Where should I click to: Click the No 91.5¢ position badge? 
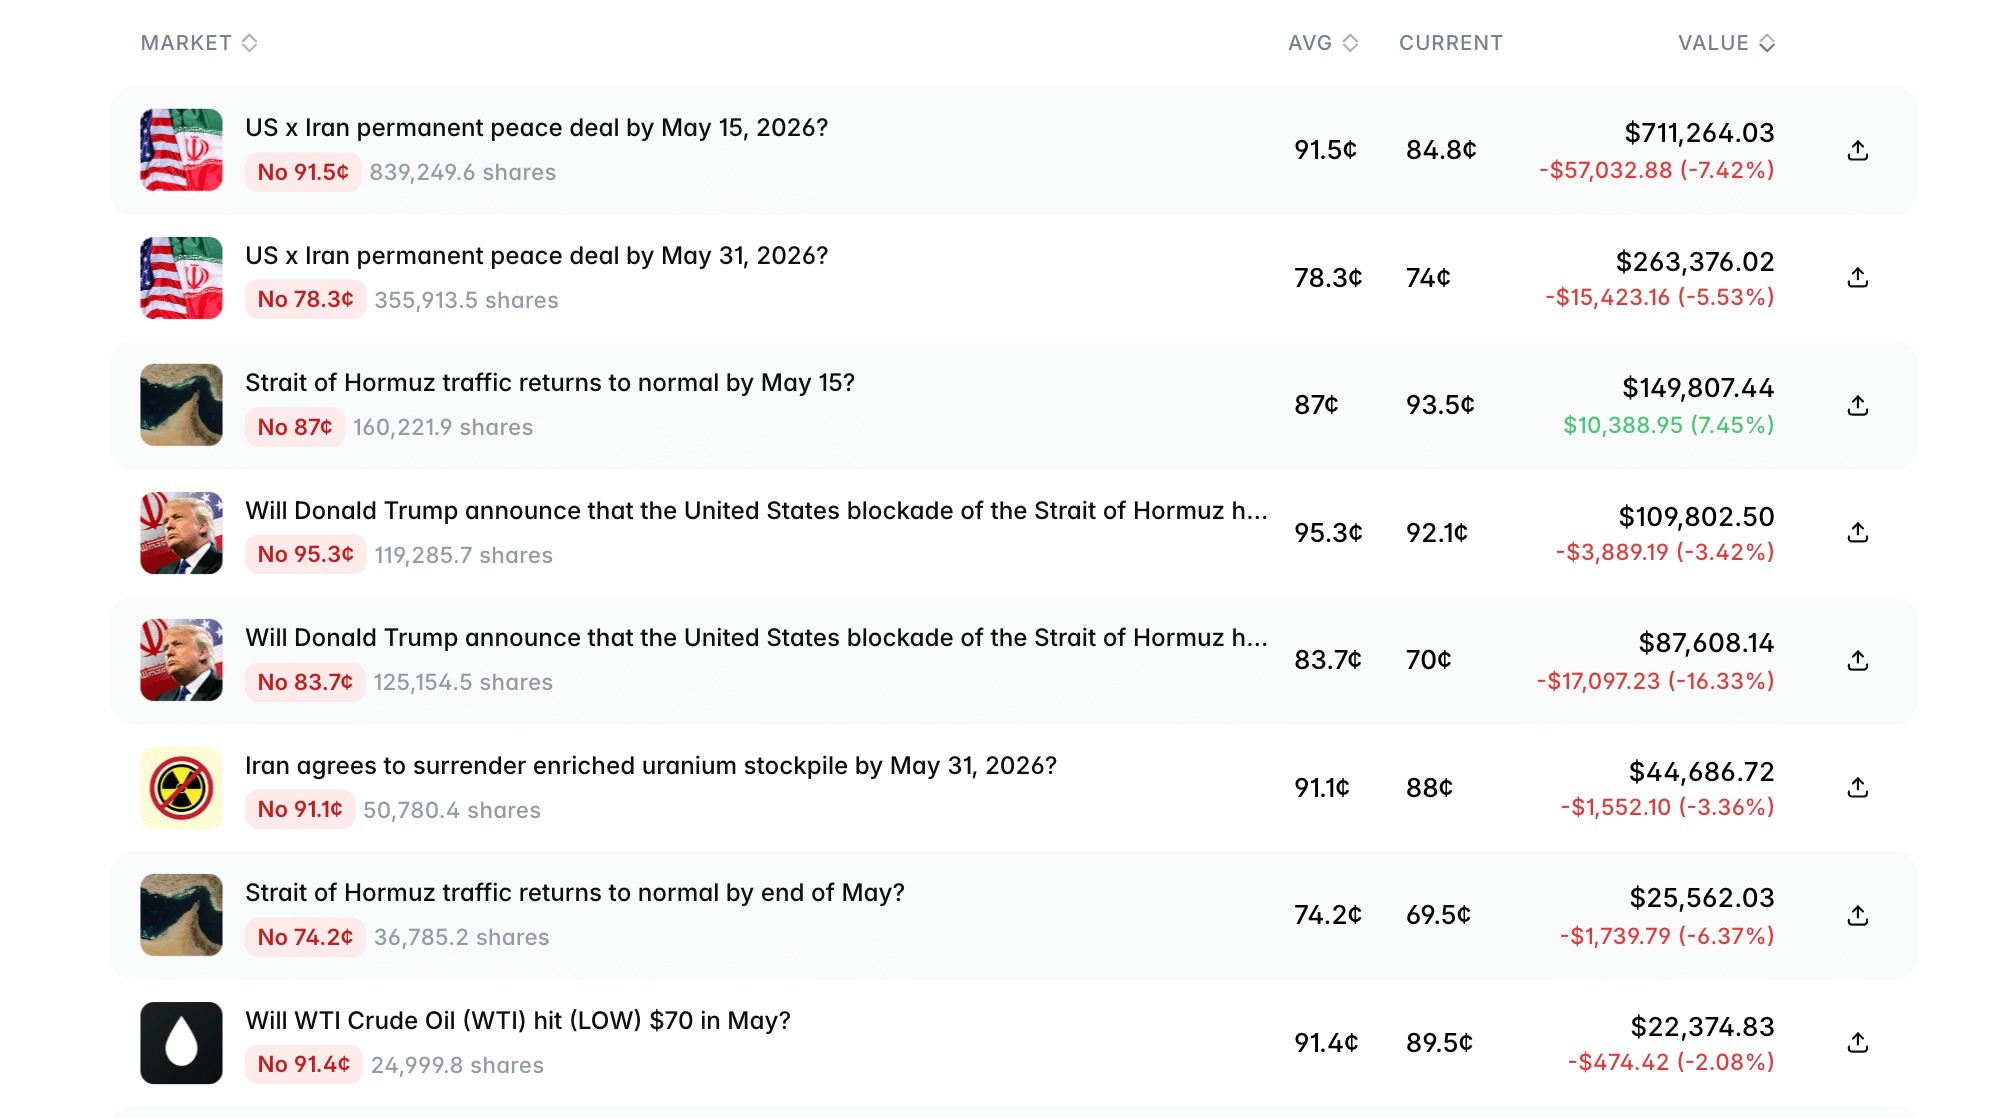click(x=303, y=172)
